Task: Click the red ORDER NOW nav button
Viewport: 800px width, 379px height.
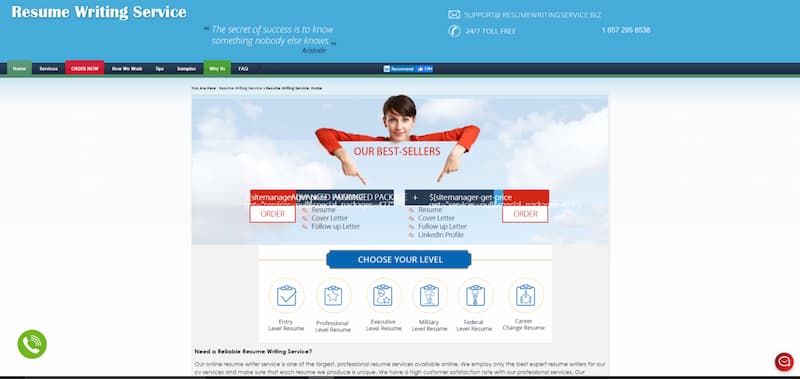Action: (x=85, y=68)
